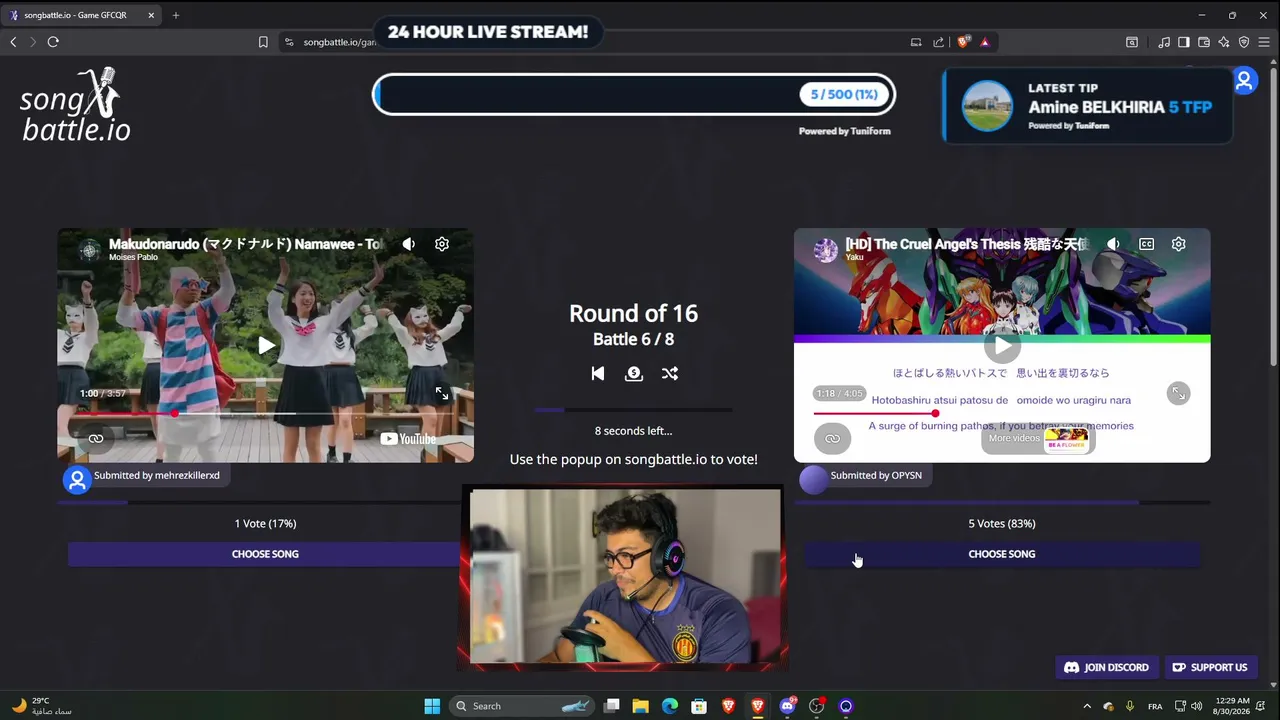Click the Join Discord button
The width and height of the screenshot is (1280, 720).
pos(1106,667)
